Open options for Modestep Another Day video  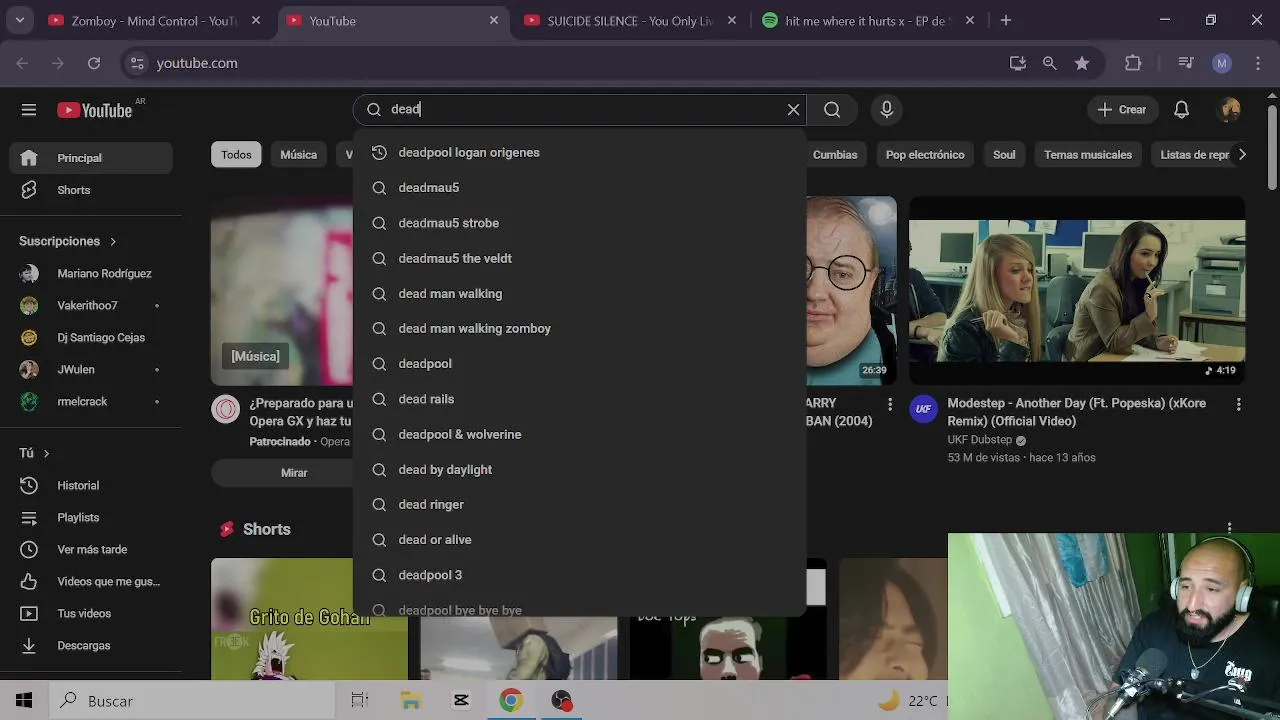click(x=1238, y=404)
